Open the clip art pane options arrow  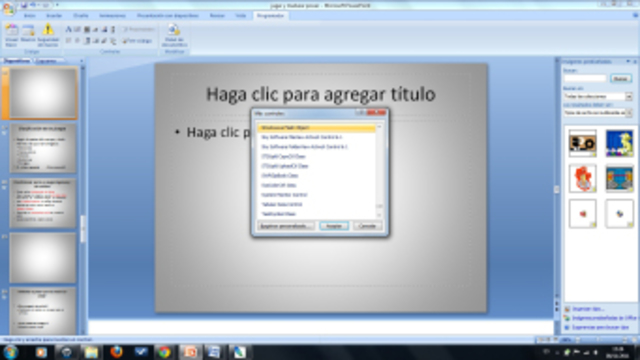(628, 61)
